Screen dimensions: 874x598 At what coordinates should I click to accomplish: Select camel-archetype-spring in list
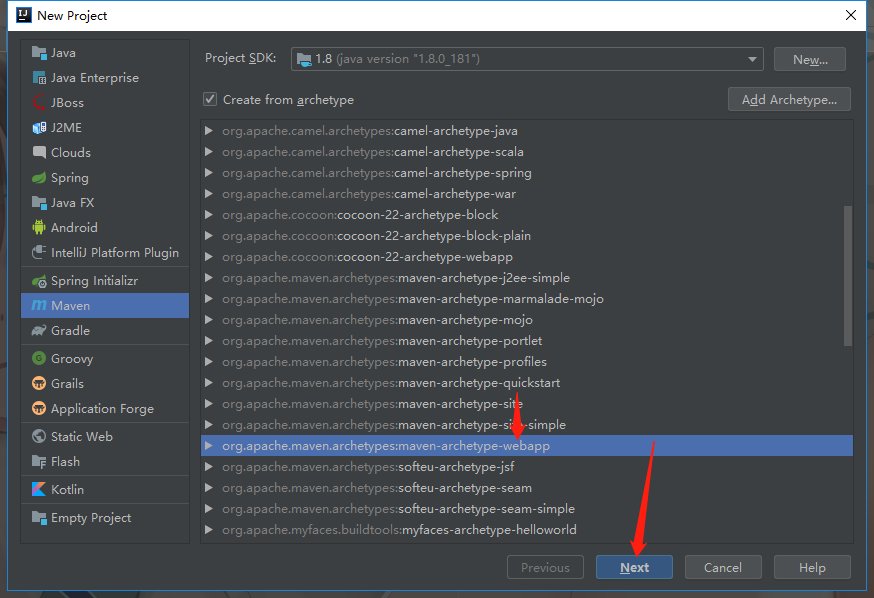tap(527, 173)
